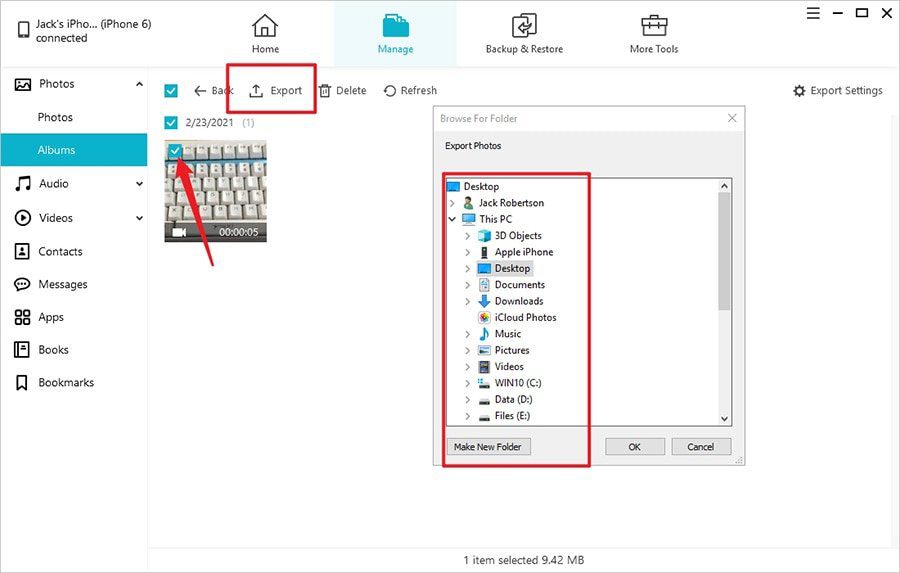Click the Delete trash button
Screen dimensions: 900x573
[343, 91]
